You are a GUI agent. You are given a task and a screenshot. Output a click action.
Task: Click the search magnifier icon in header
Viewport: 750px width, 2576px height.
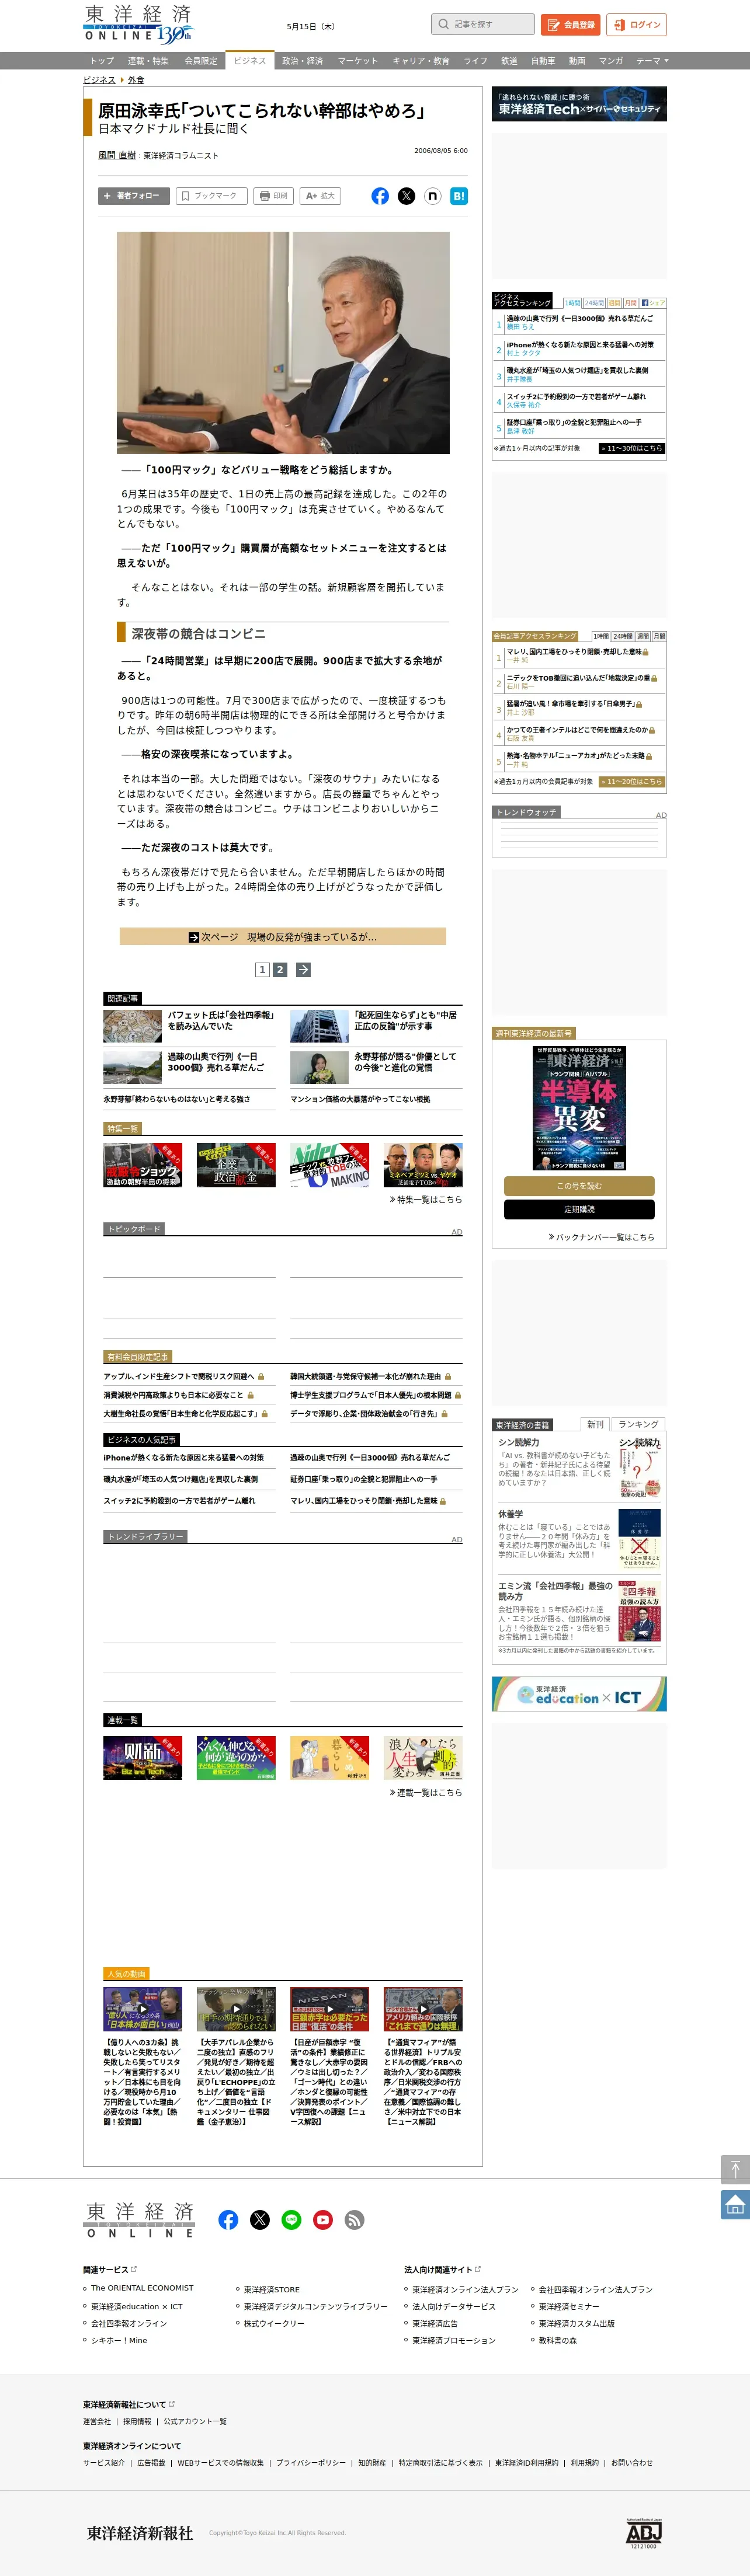click(444, 24)
